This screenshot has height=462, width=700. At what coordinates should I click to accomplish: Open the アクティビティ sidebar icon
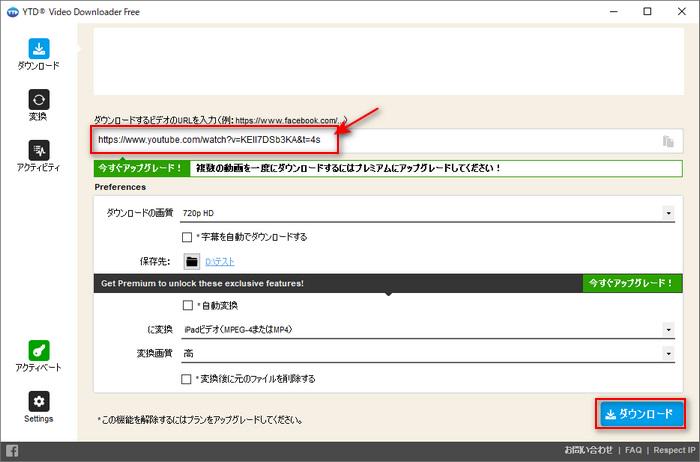[x=39, y=150]
